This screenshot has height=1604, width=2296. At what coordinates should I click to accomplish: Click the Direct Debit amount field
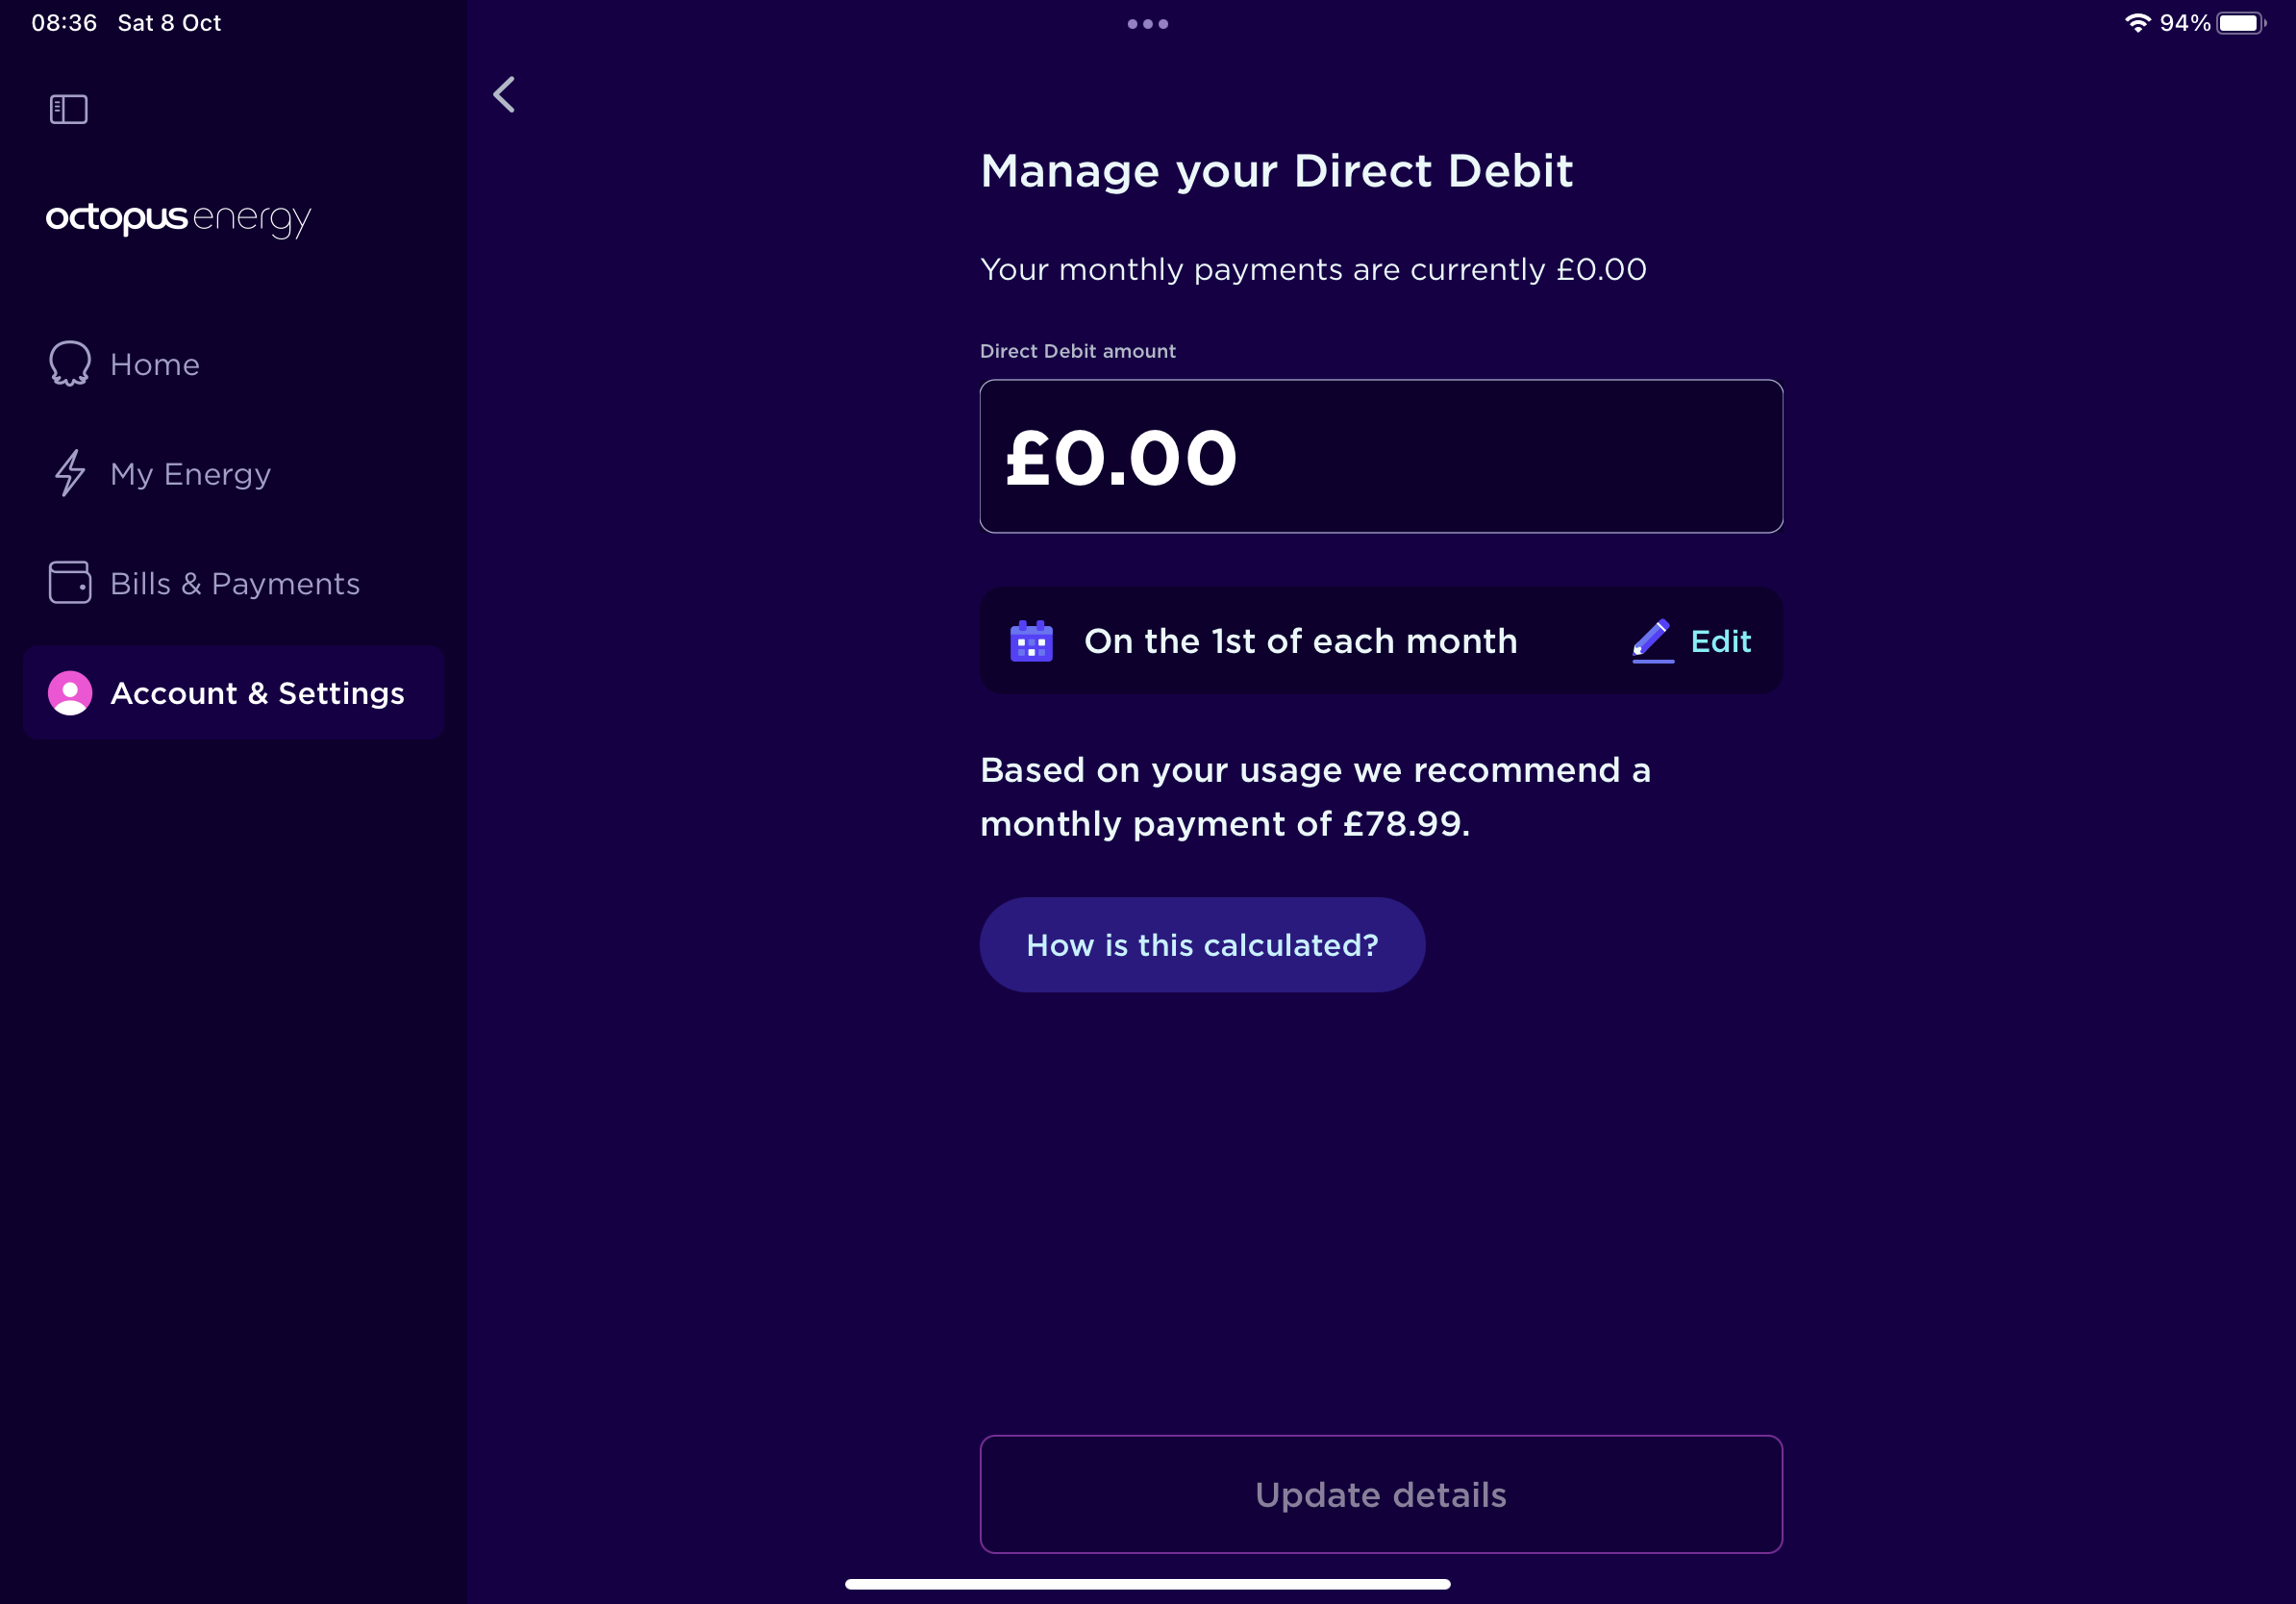[1380, 456]
